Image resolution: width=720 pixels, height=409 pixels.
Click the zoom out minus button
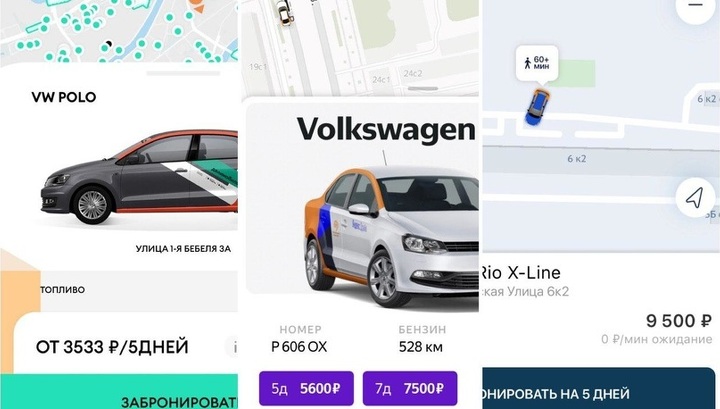pos(696,6)
